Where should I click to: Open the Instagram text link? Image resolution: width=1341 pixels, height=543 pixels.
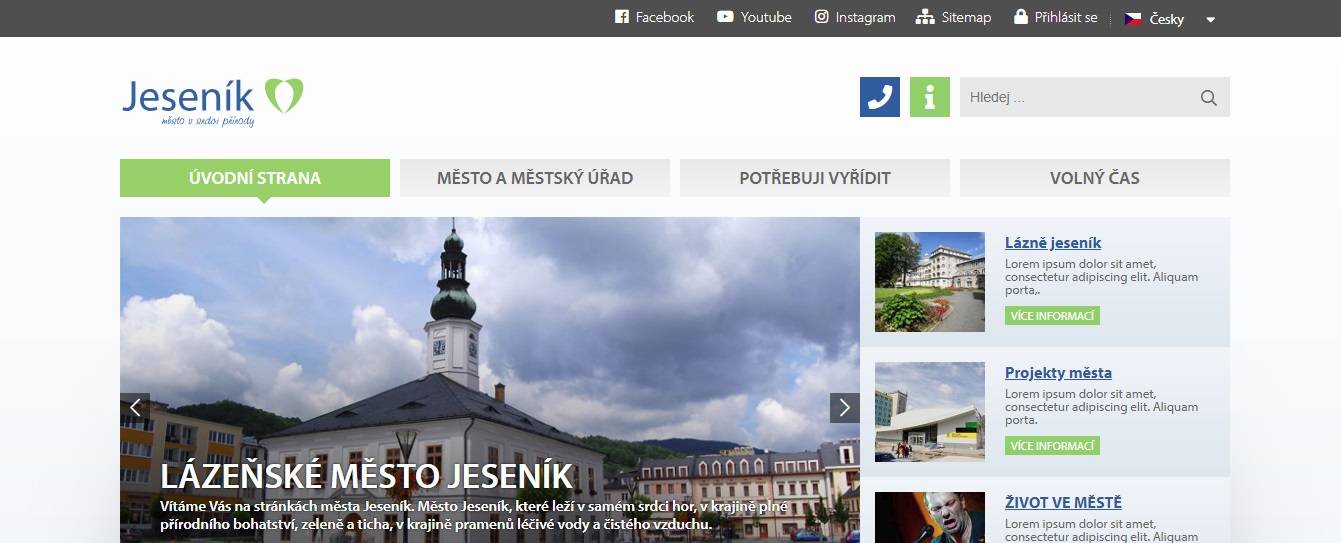click(x=865, y=17)
